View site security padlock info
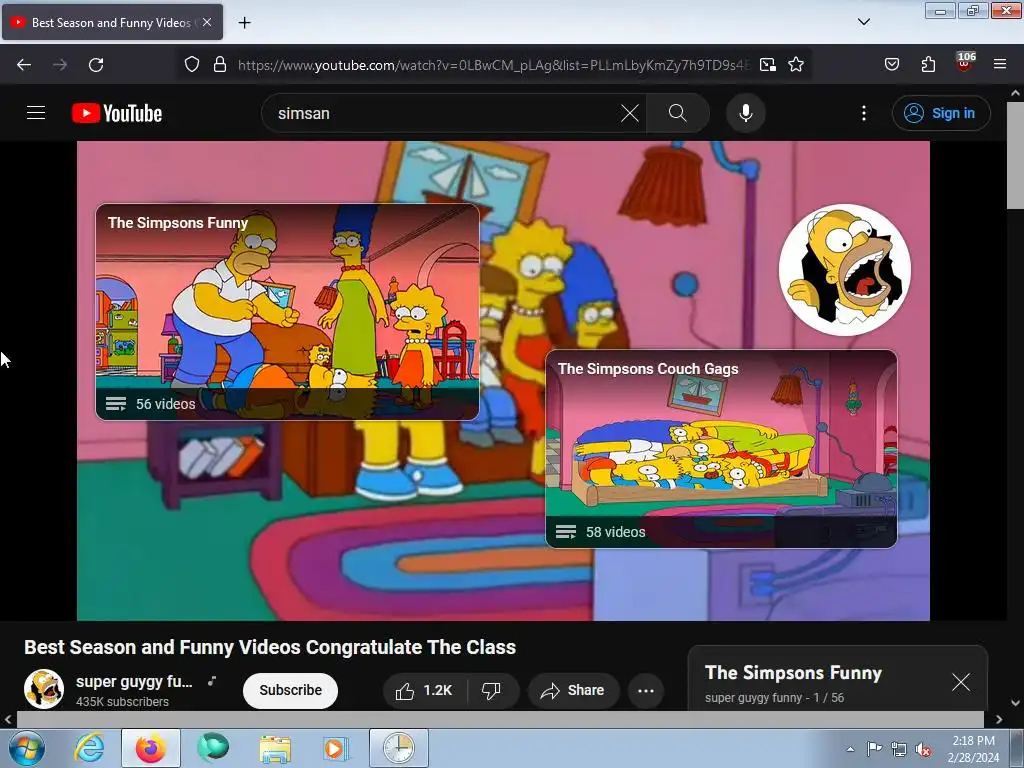Screen dimensions: 1024x768 (220, 65)
